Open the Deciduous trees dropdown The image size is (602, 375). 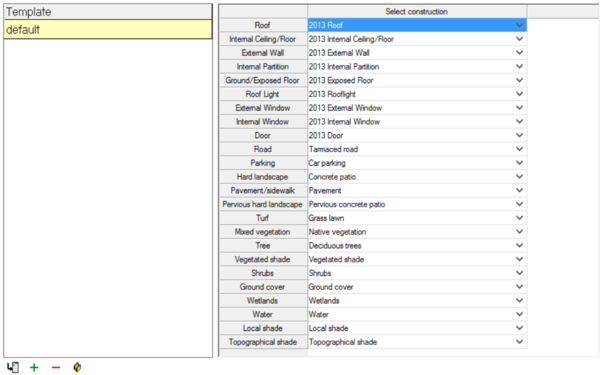pos(519,246)
